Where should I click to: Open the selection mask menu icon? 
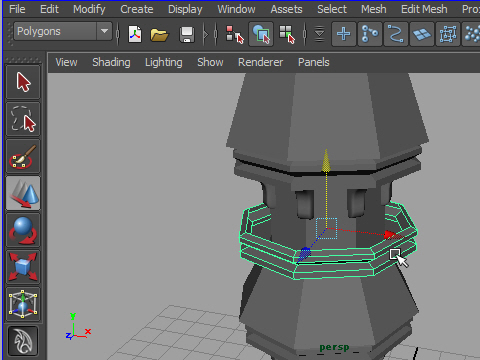pos(319,34)
